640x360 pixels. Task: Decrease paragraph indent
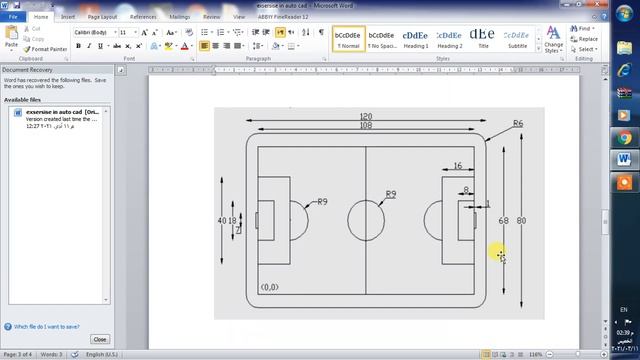(256, 33)
